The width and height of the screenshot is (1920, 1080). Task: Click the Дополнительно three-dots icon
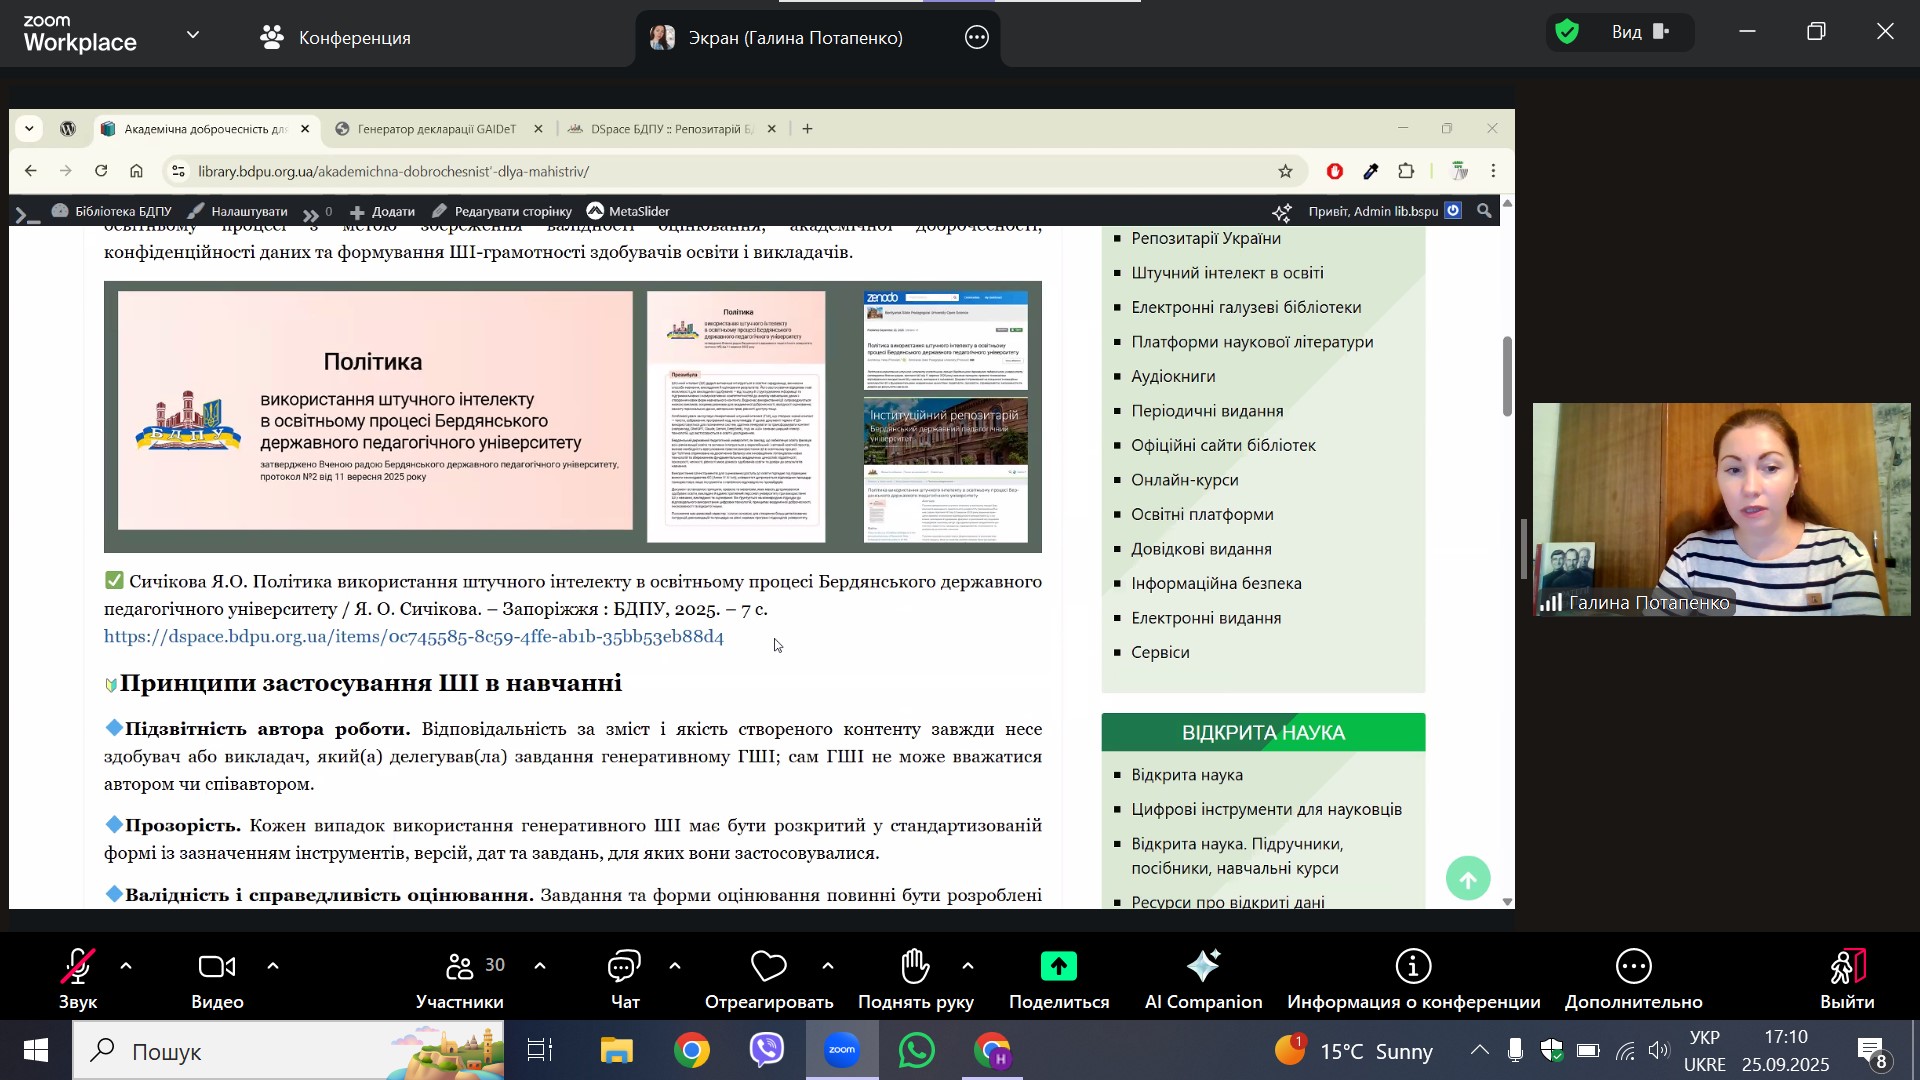click(x=1633, y=967)
